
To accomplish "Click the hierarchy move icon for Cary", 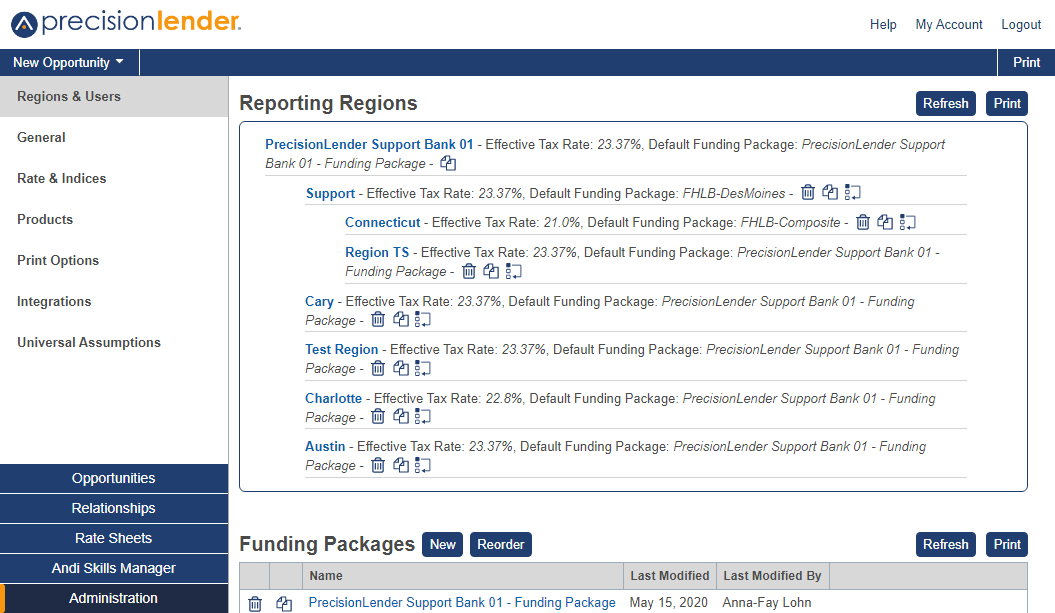I will pyautogui.click(x=423, y=320).
